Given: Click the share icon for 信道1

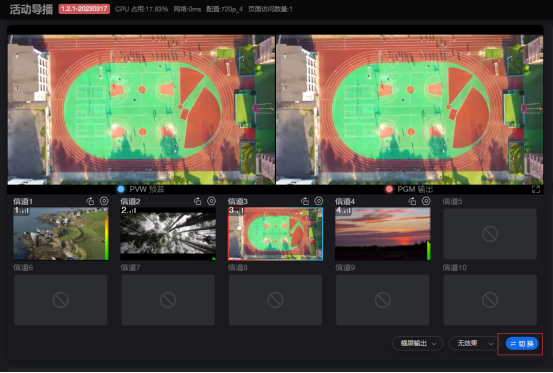Looking at the screenshot, I should [x=91, y=201].
